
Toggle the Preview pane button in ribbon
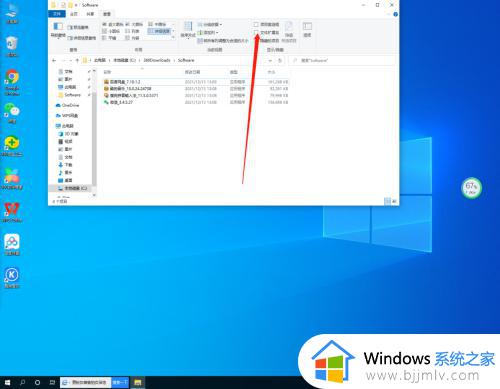[x=78, y=27]
